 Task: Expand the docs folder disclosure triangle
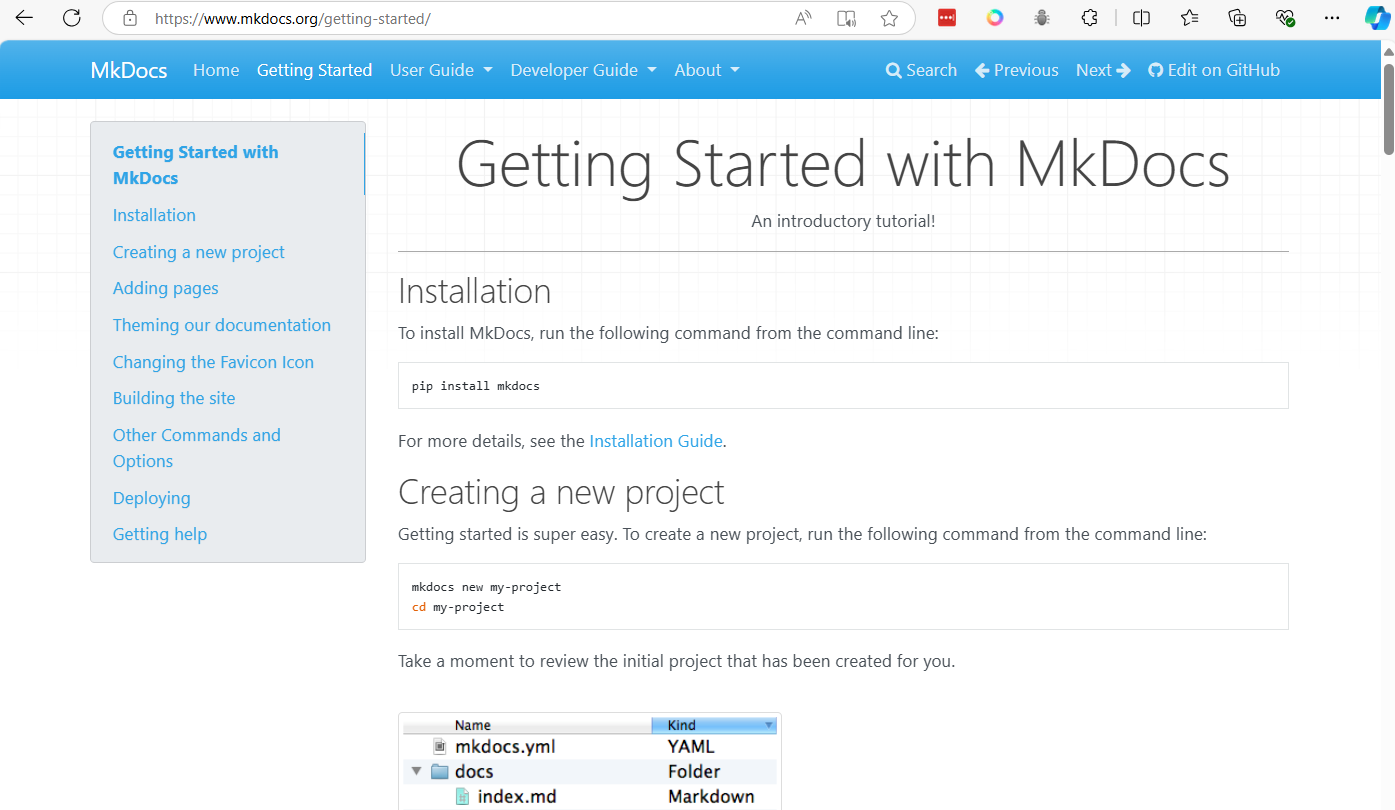(x=416, y=772)
